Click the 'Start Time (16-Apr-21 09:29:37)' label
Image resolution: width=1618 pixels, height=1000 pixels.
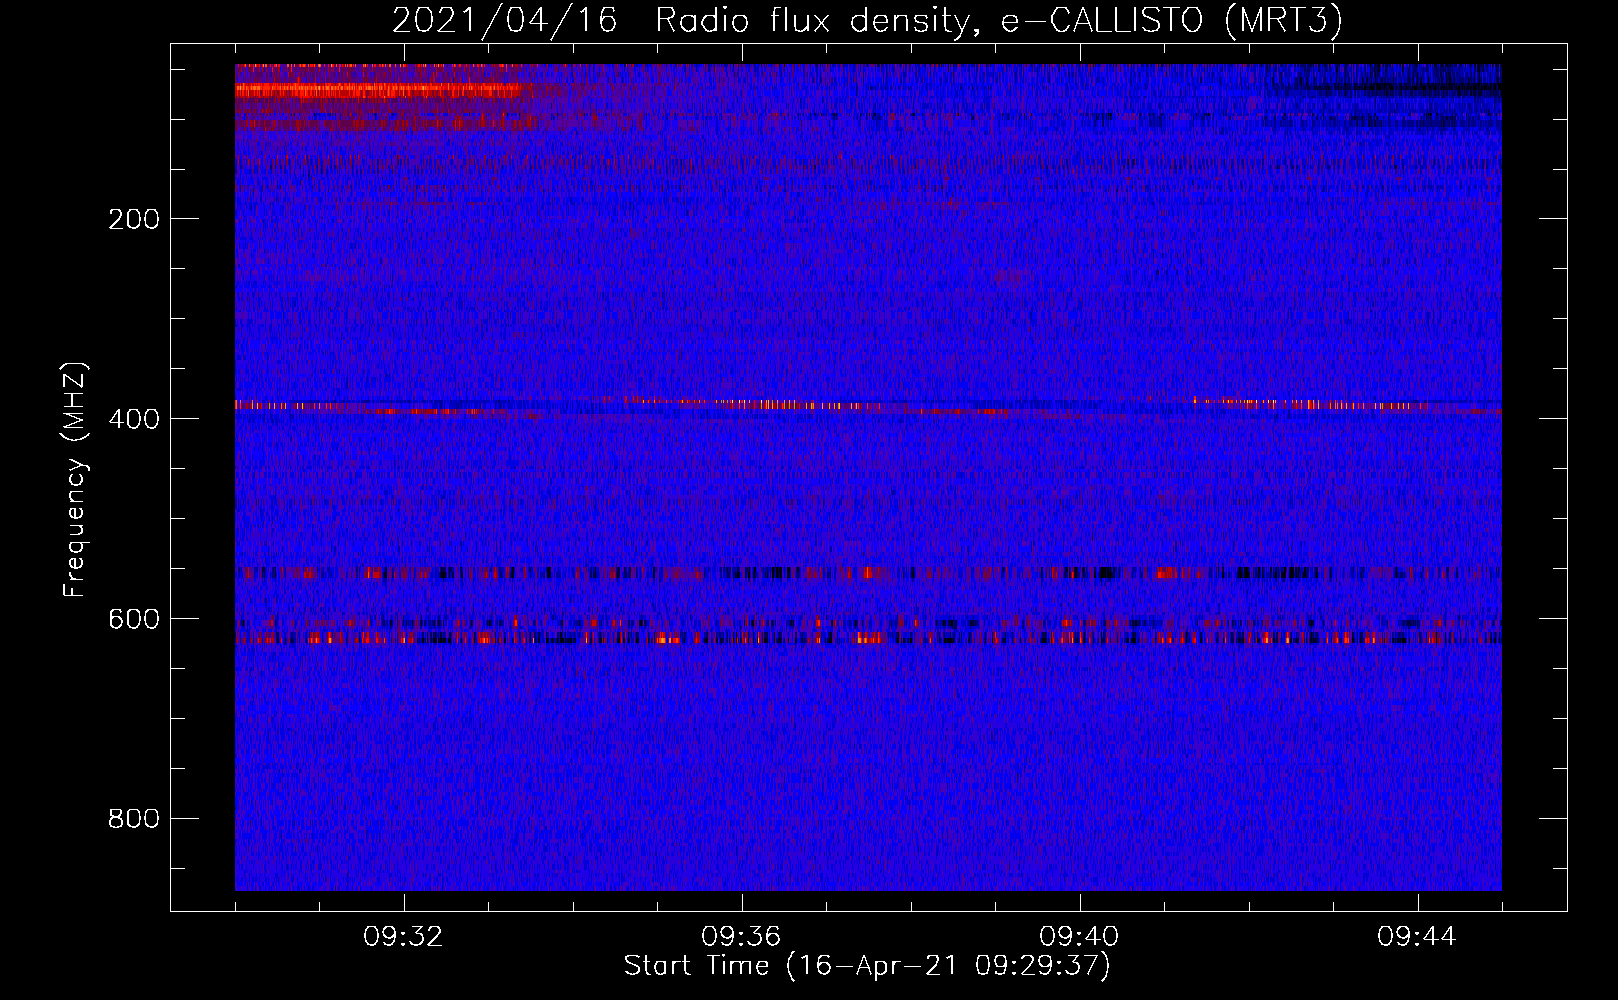(x=867, y=965)
